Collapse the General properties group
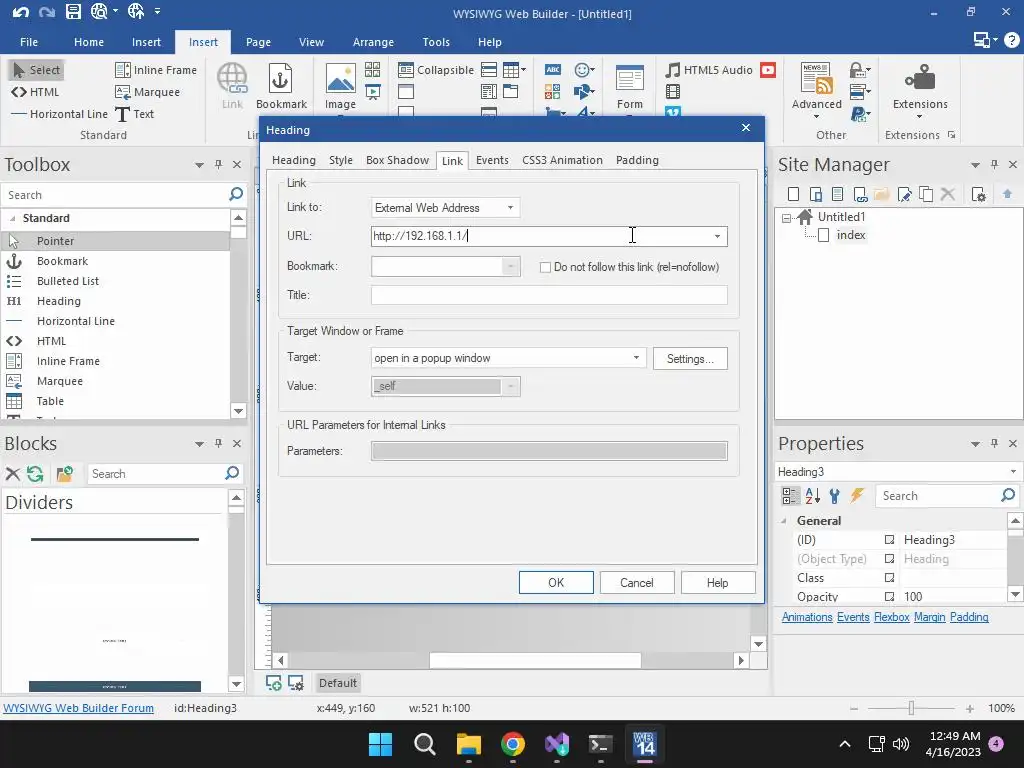 click(x=784, y=520)
